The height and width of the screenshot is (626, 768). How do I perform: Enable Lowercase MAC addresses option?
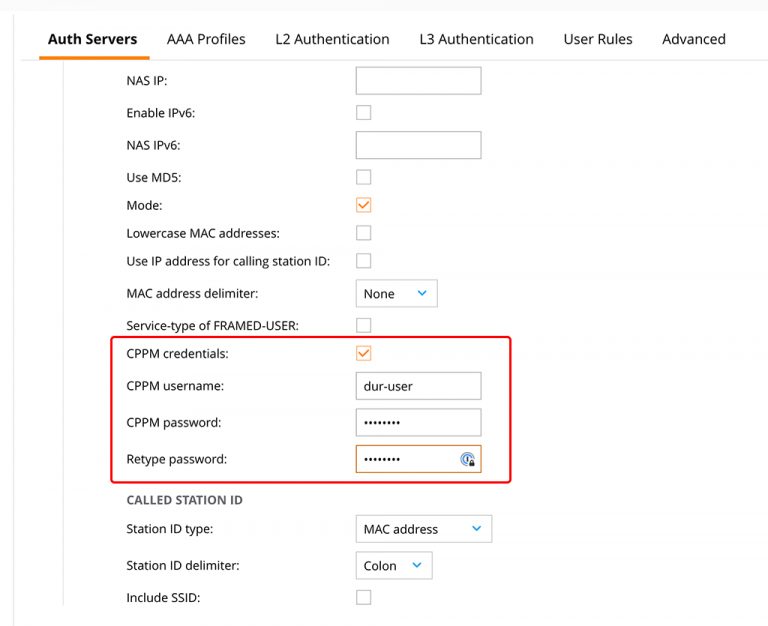point(363,233)
